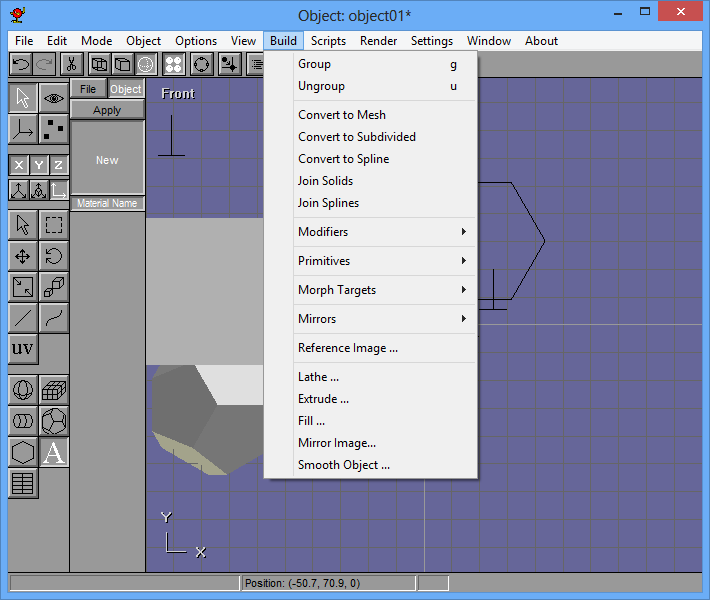Select the Move tool with four arrows
Viewport: 710px width, 600px height.
click(x=23, y=256)
